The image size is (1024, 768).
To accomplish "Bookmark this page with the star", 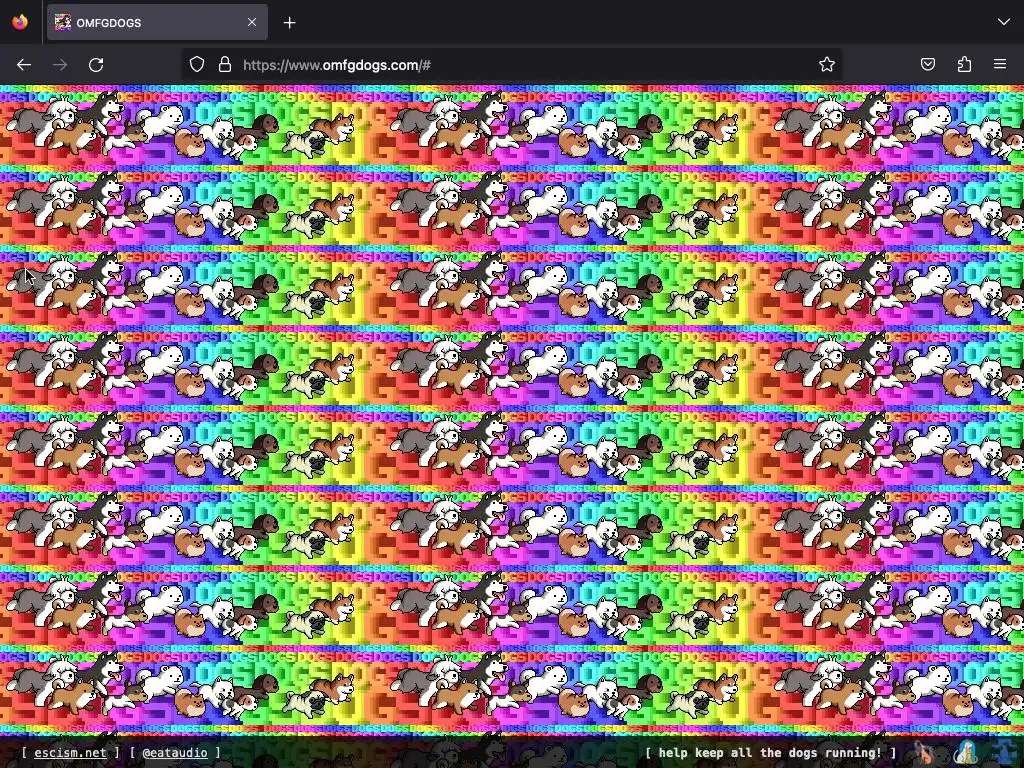I will click(x=827, y=64).
